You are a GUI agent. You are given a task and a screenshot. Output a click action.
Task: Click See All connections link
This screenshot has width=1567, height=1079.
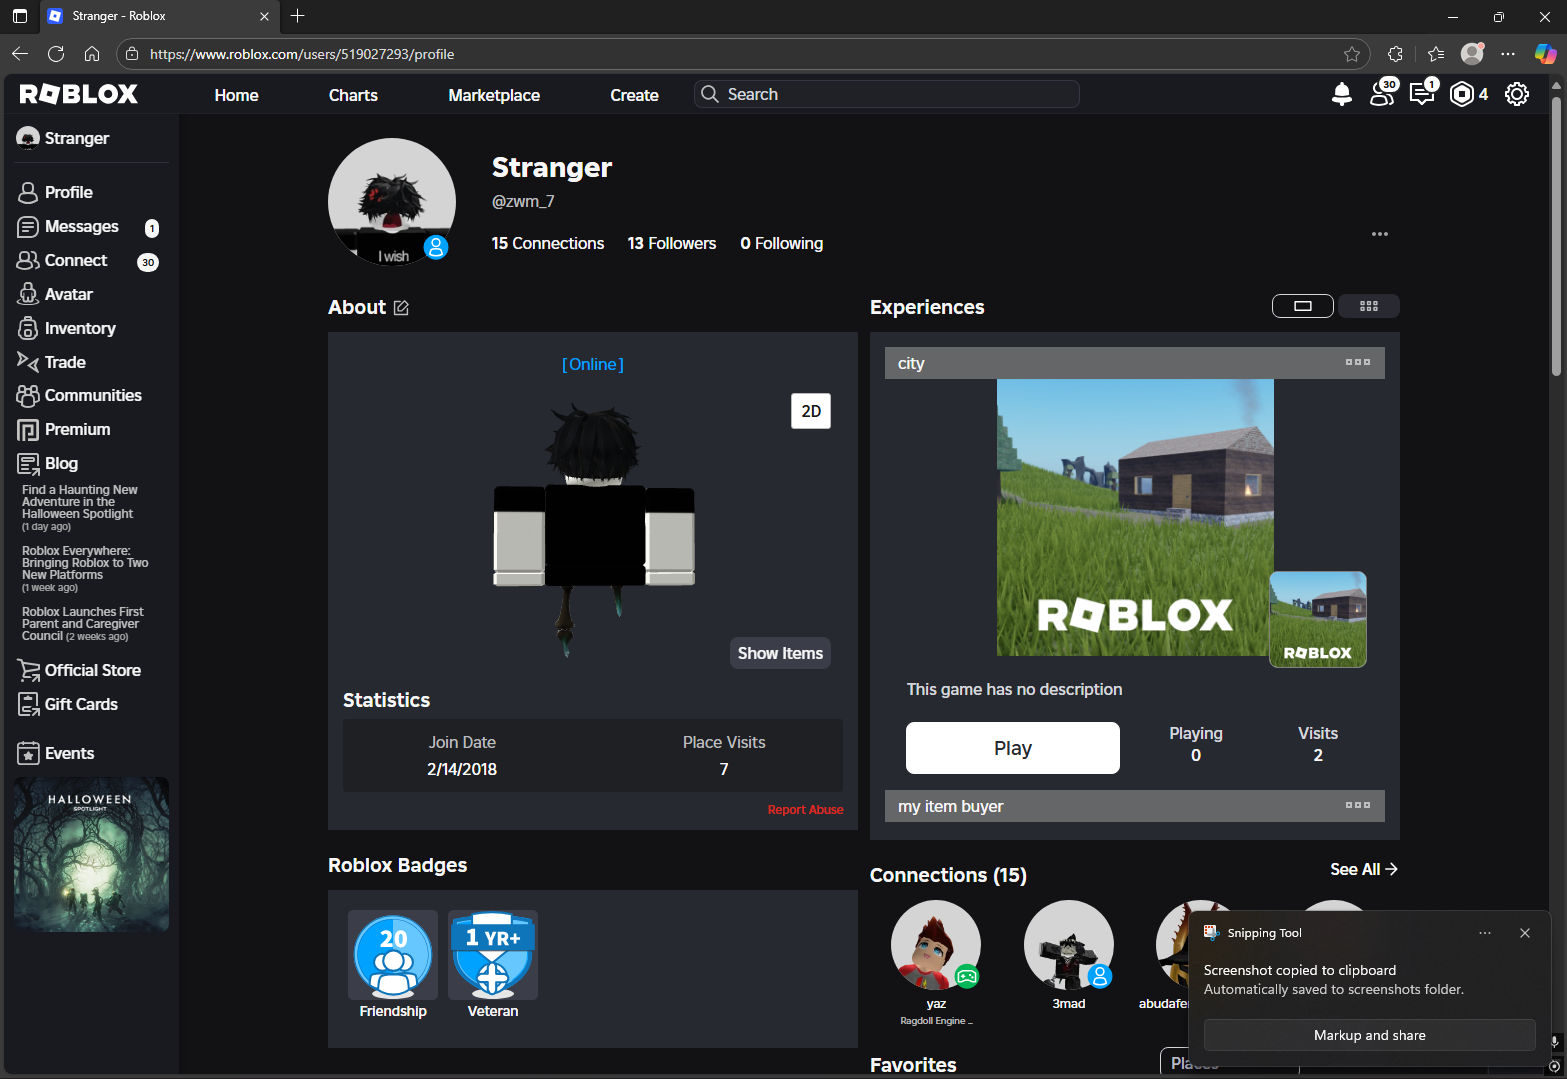click(x=1363, y=869)
